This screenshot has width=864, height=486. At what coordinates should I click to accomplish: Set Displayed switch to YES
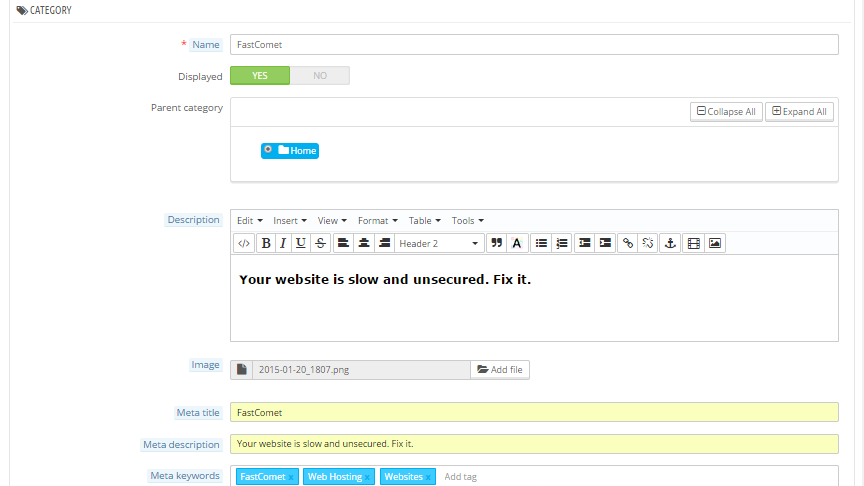(x=260, y=76)
